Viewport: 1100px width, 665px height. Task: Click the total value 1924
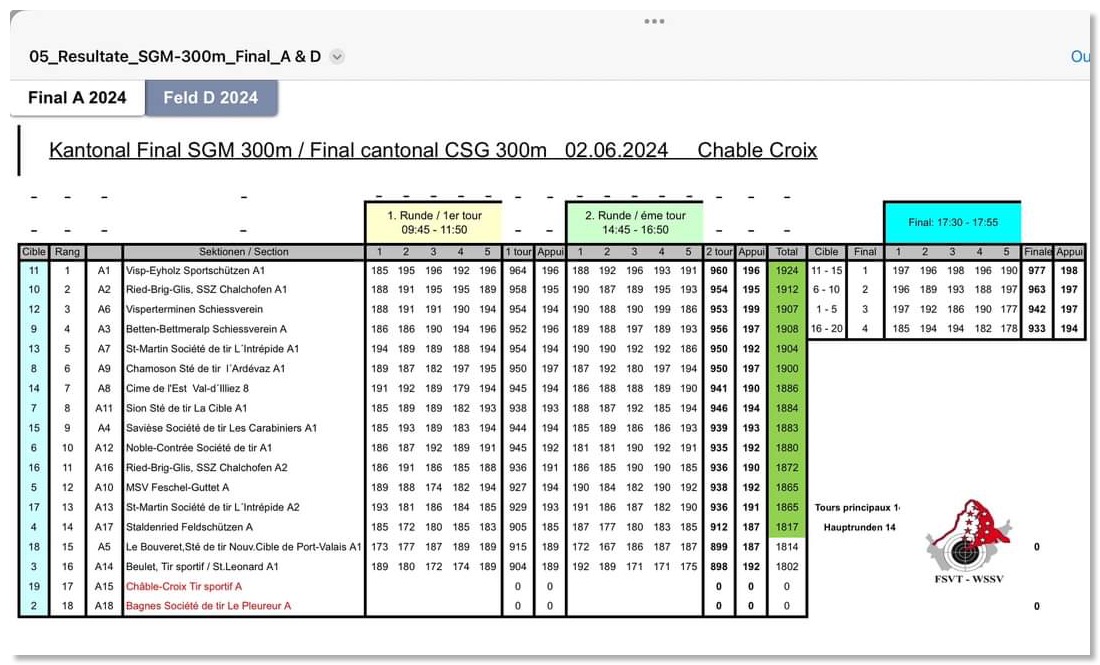pyautogui.click(x=786, y=271)
